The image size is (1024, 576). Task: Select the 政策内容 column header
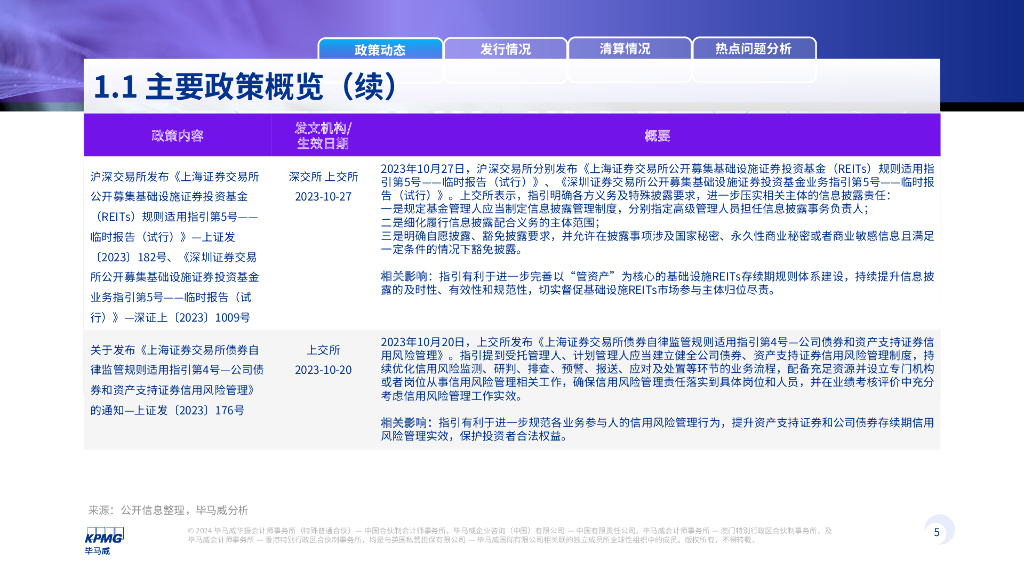click(x=177, y=135)
